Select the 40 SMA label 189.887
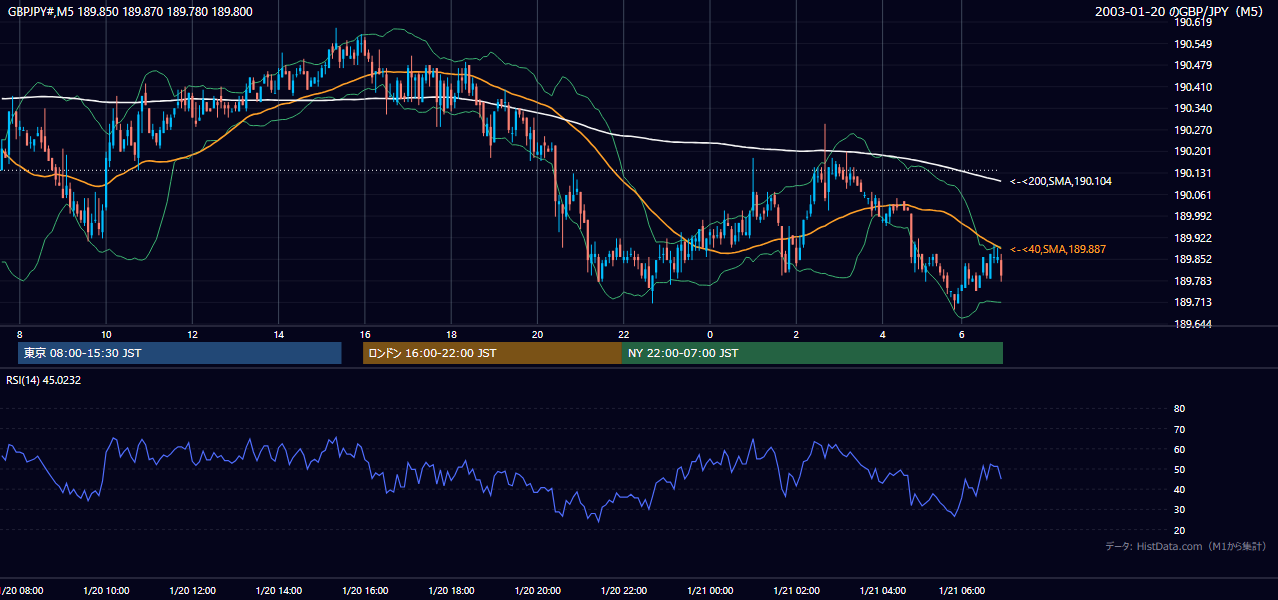 click(1058, 248)
